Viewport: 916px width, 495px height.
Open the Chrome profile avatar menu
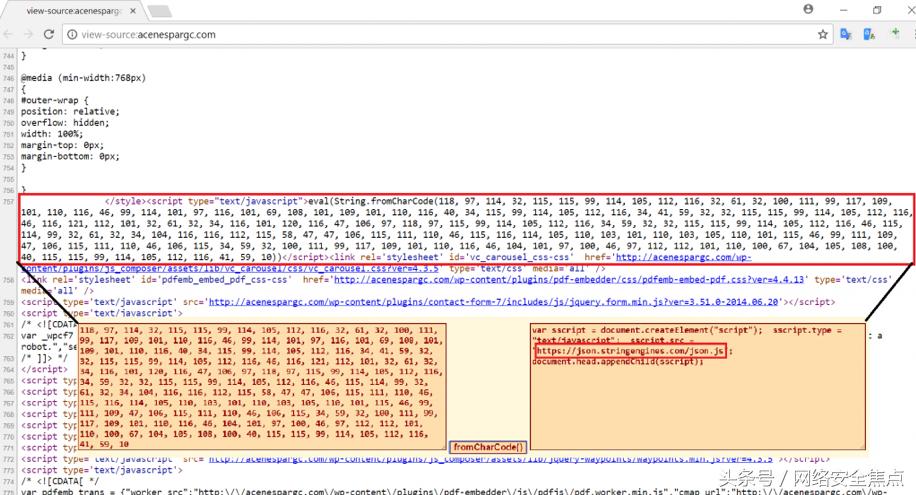click(x=808, y=9)
